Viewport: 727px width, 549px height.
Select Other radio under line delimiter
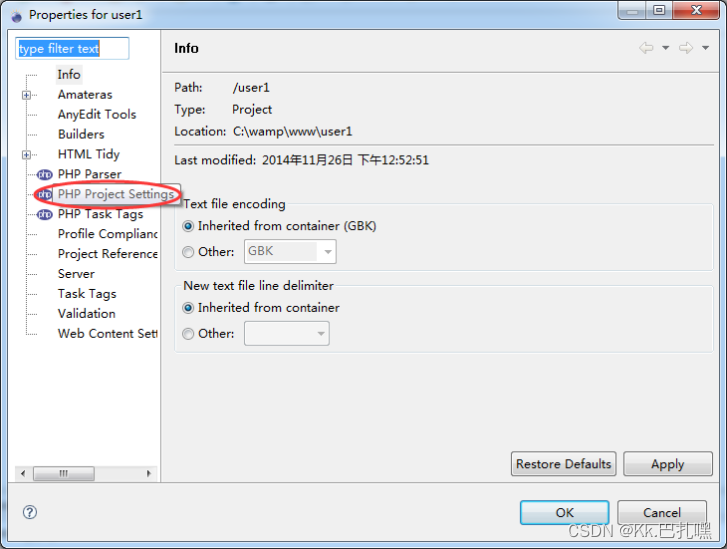tap(188, 334)
